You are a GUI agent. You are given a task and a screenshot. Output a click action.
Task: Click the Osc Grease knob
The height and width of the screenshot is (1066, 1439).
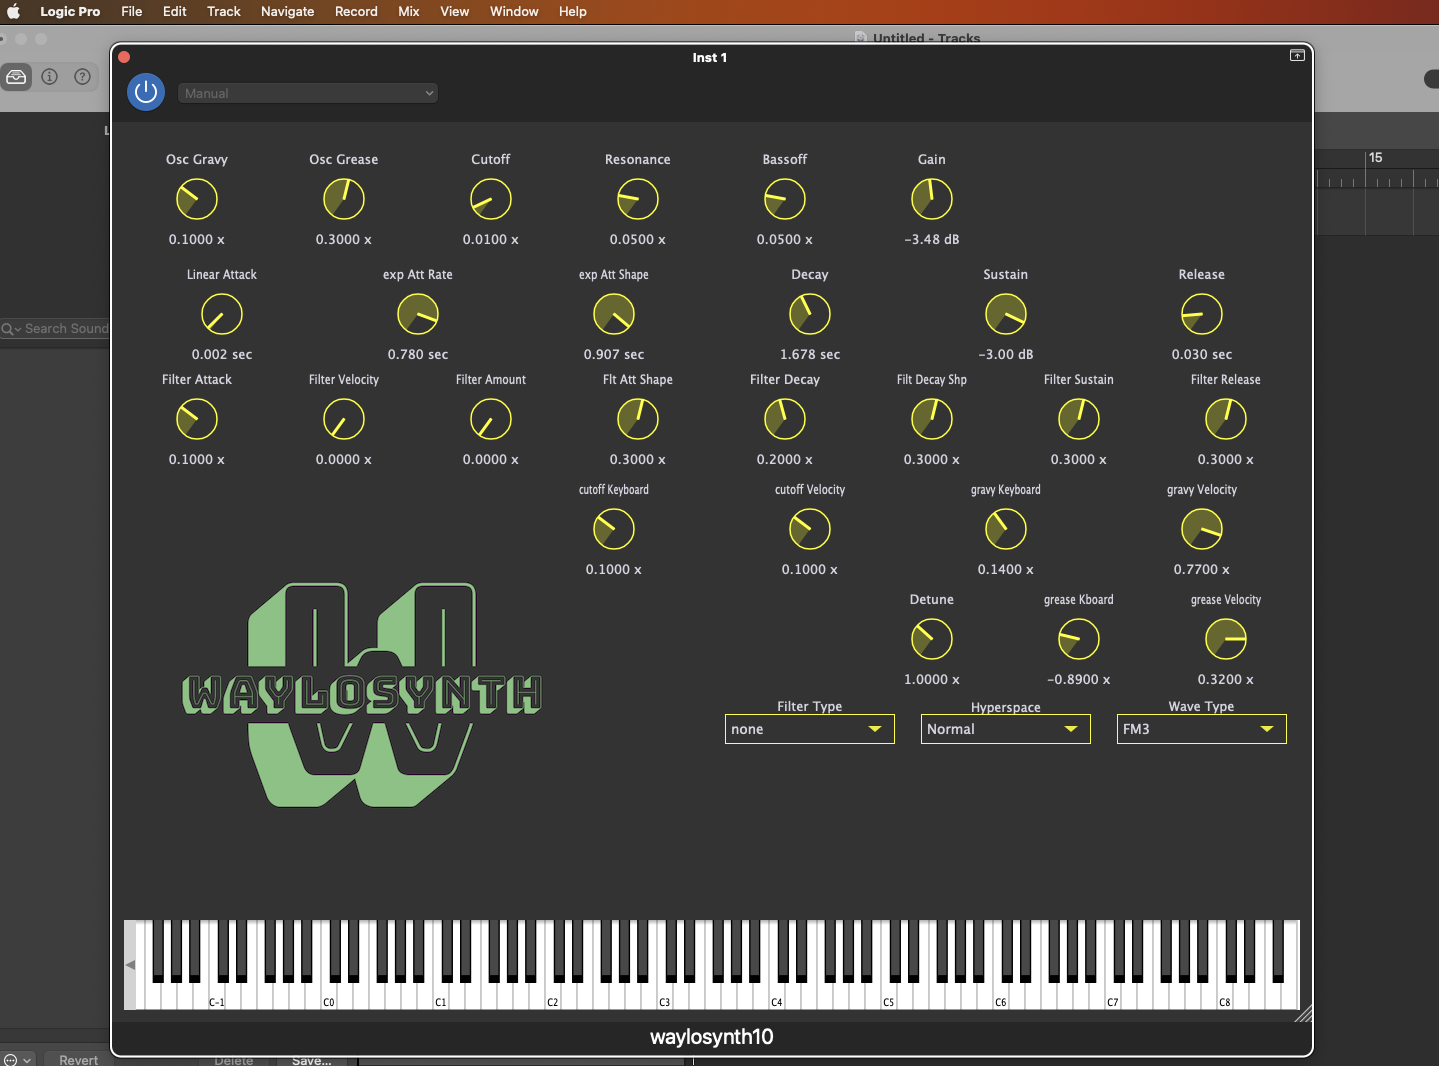344,199
